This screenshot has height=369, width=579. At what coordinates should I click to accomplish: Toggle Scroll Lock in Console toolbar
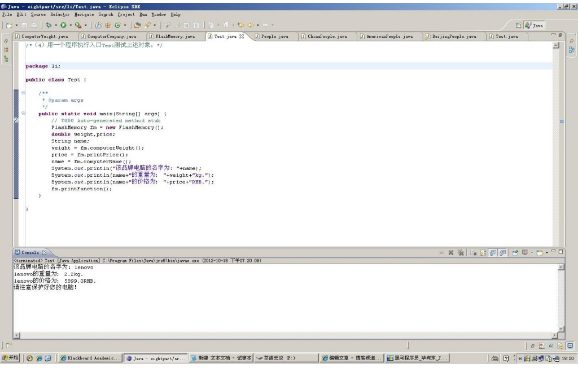483,253
